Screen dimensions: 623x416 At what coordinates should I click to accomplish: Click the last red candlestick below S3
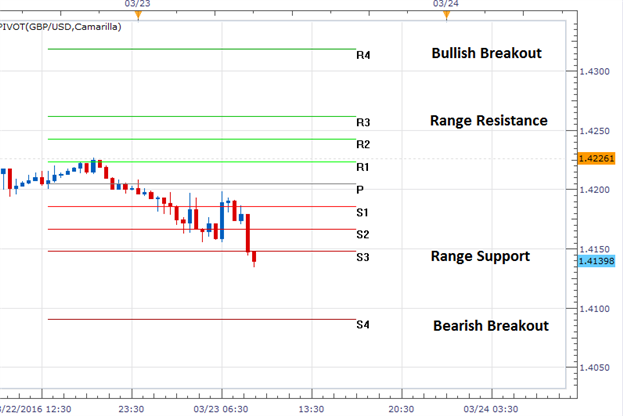pyautogui.click(x=254, y=257)
